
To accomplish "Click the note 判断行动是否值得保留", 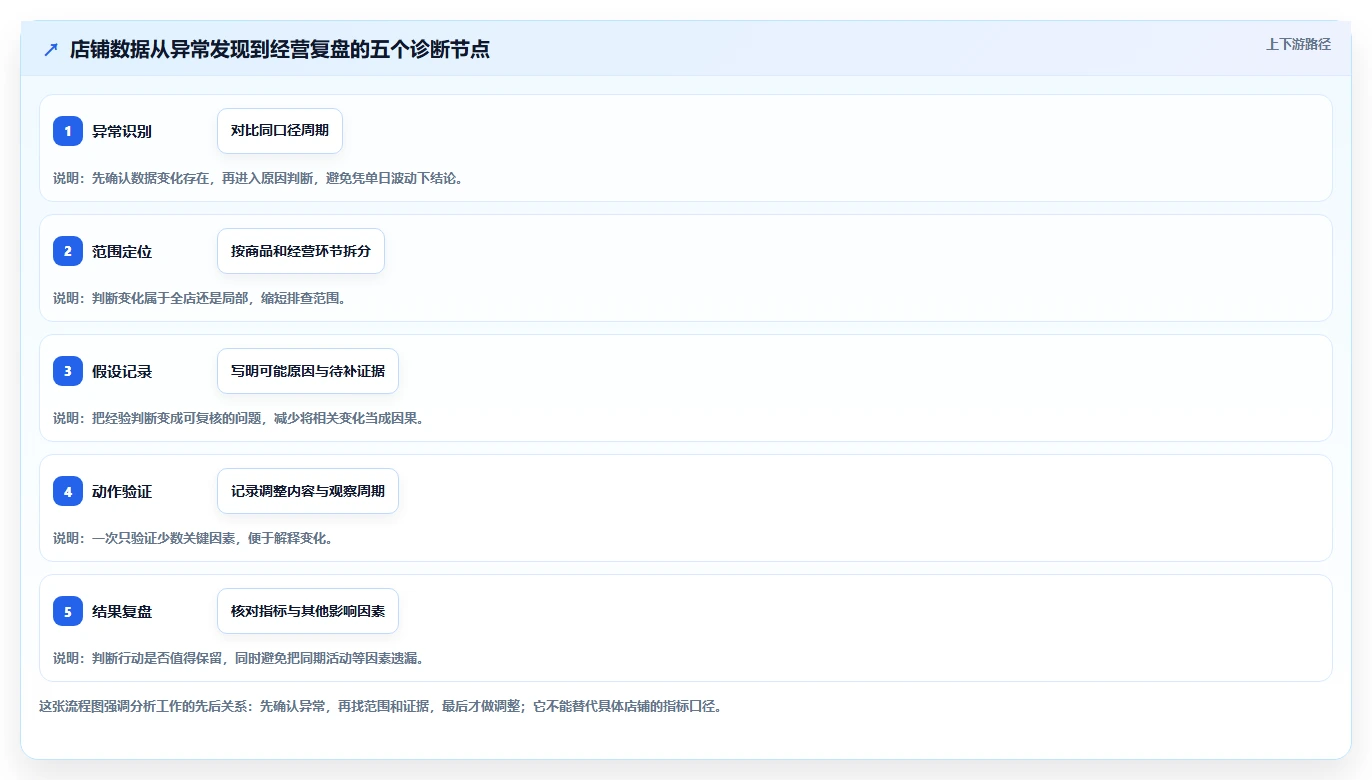I will coord(240,658).
